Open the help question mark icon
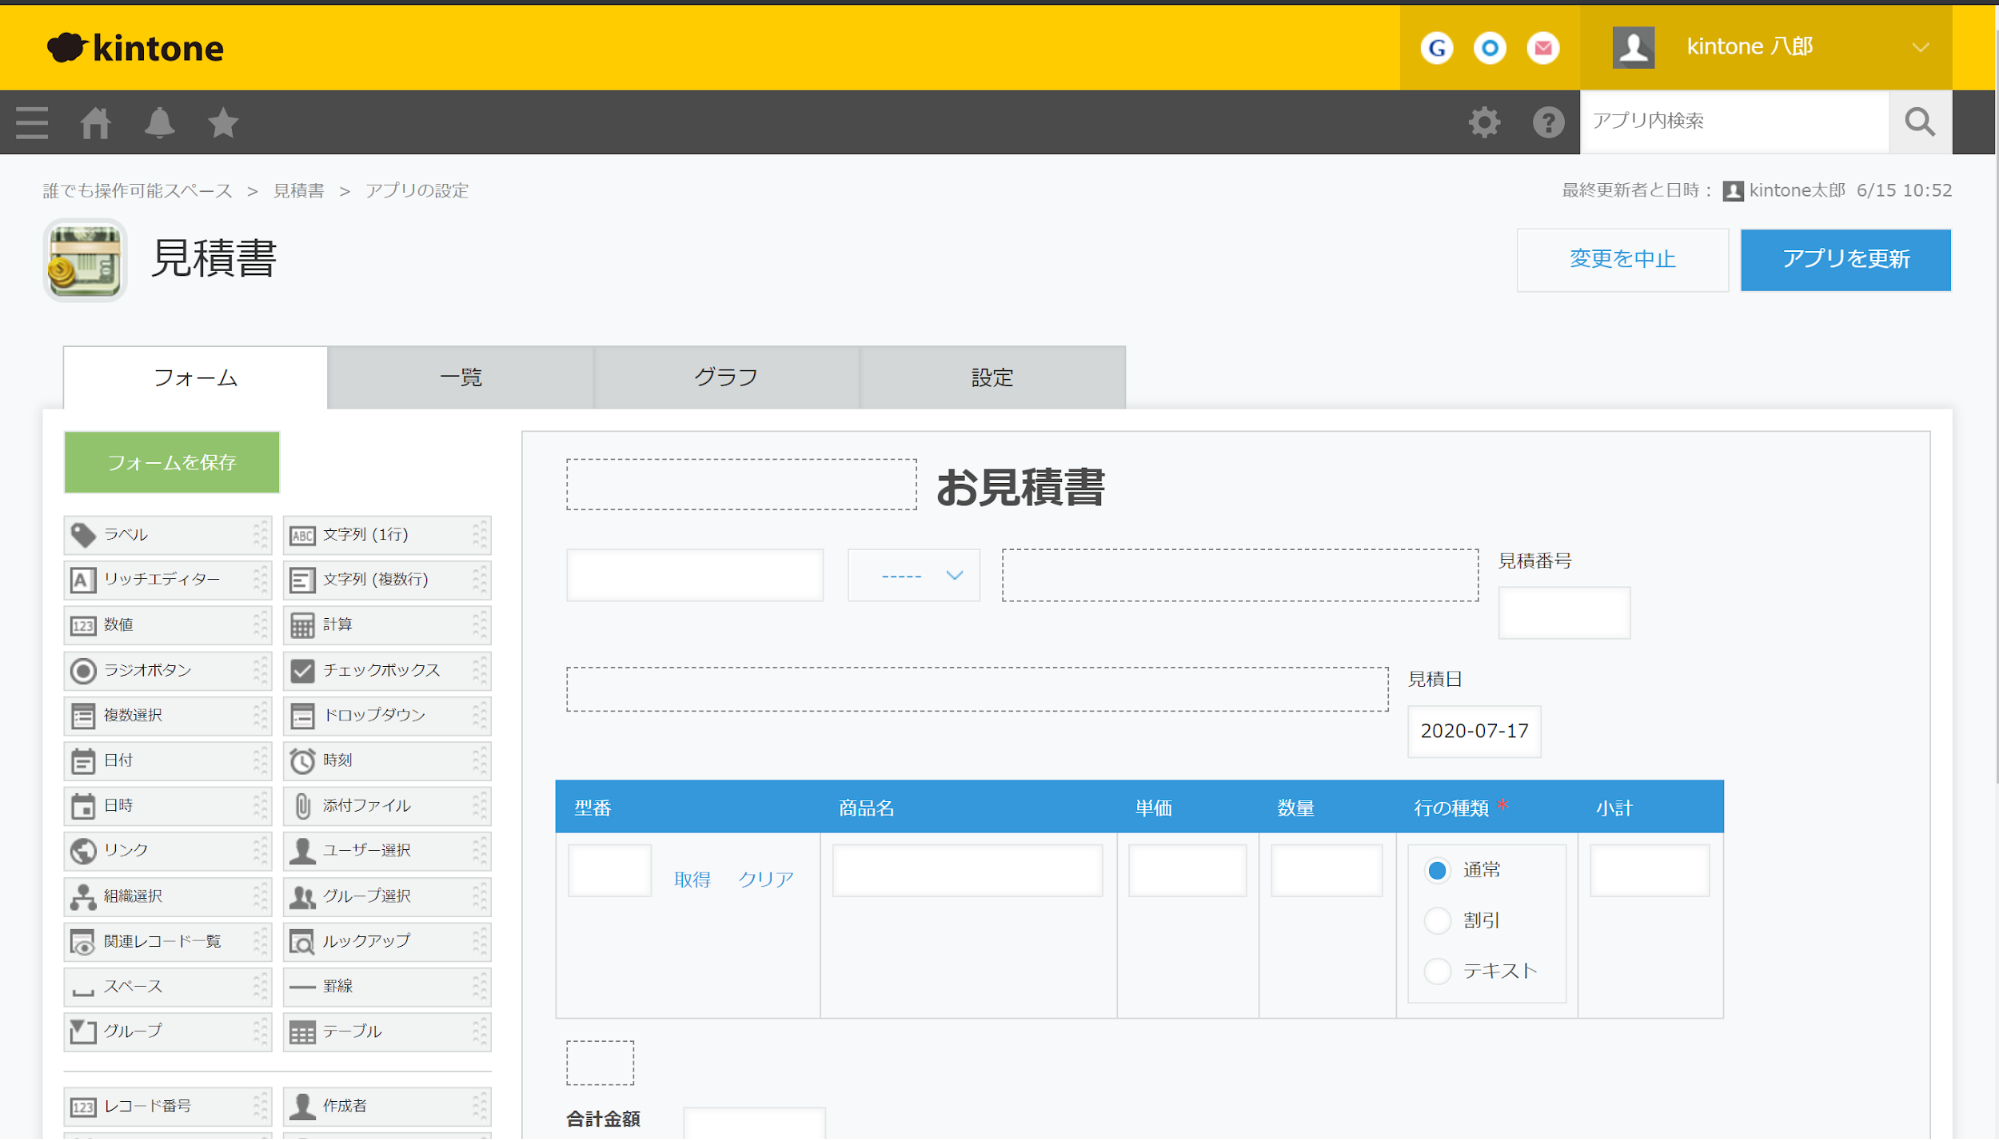The image size is (1999, 1140). click(x=1548, y=122)
